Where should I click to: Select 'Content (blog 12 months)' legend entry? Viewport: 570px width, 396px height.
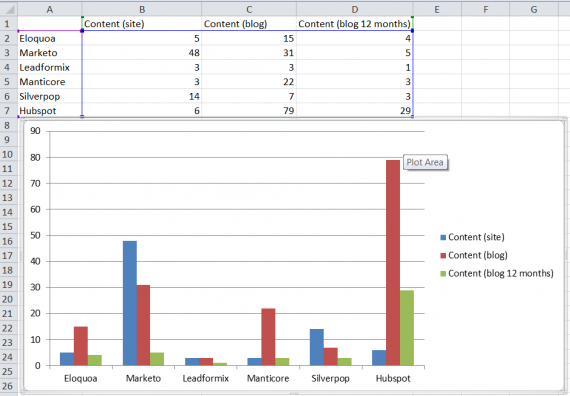[x=497, y=273]
